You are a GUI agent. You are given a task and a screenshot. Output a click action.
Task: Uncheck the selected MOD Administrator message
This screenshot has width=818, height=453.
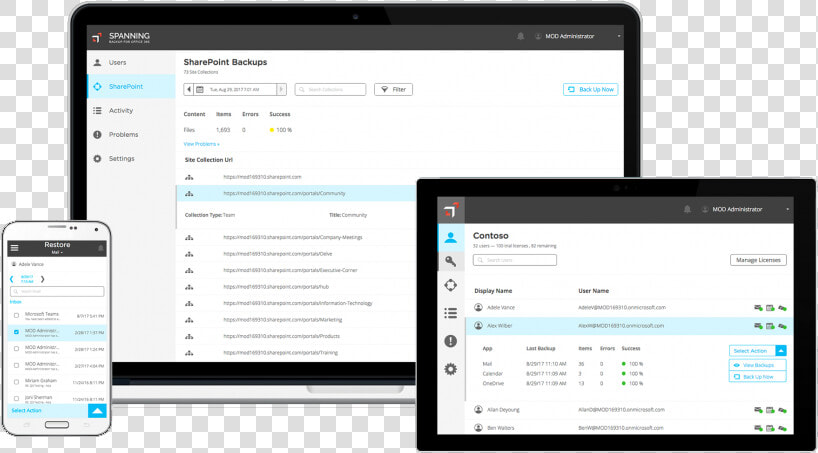[16, 332]
